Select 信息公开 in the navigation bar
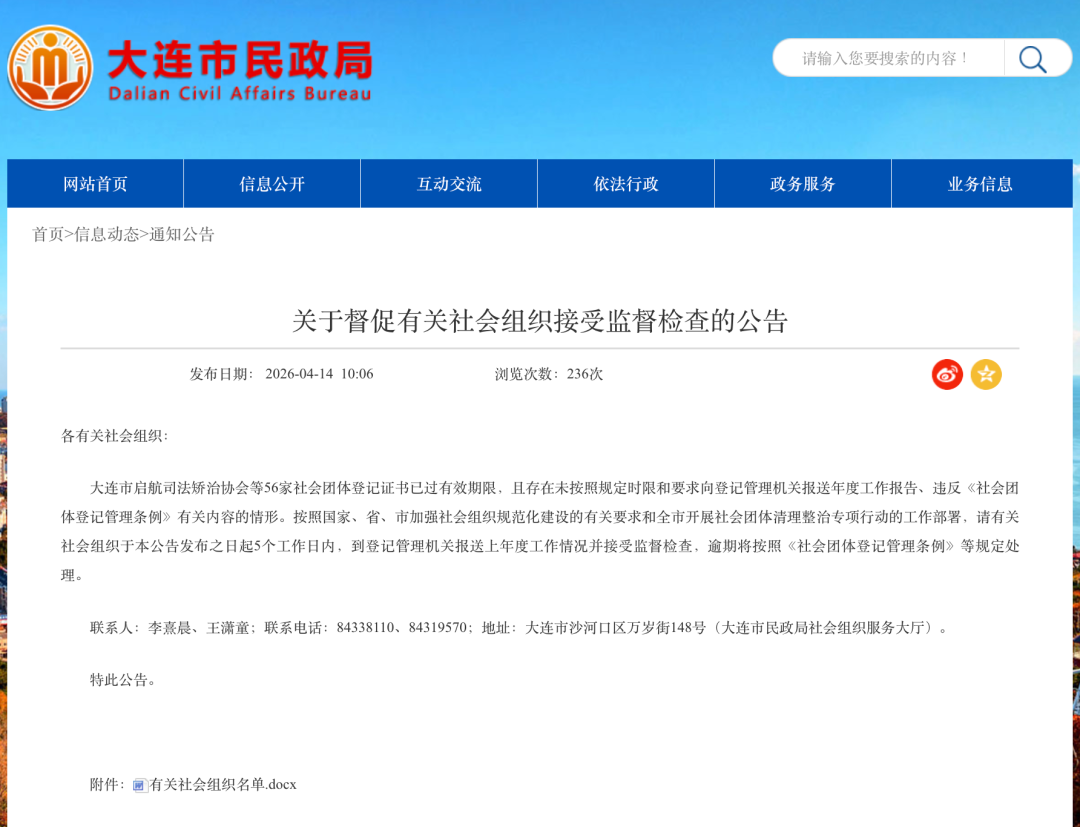The width and height of the screenshot is (1080, 827). coord(272,184)
